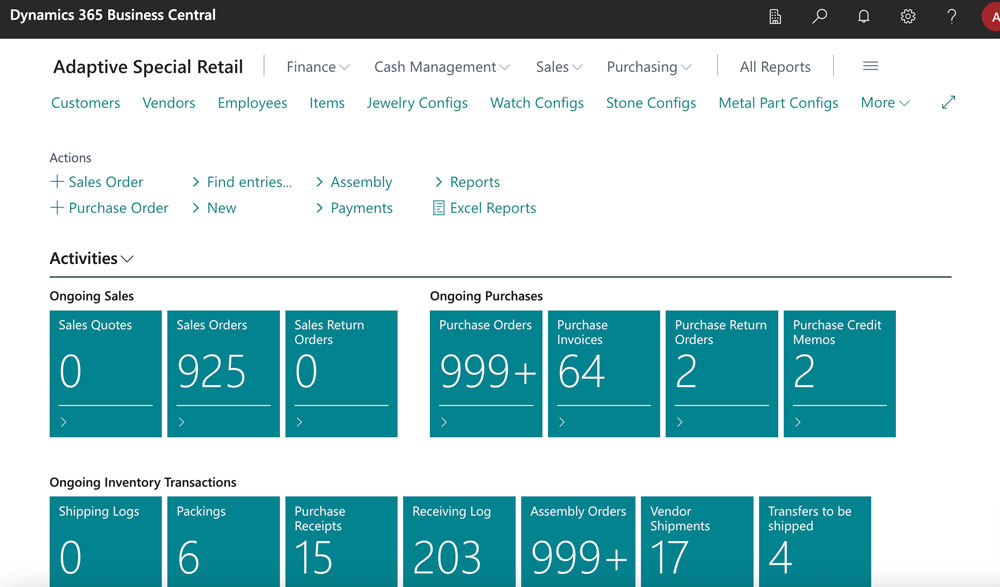Create a new Sales Order

97,182
